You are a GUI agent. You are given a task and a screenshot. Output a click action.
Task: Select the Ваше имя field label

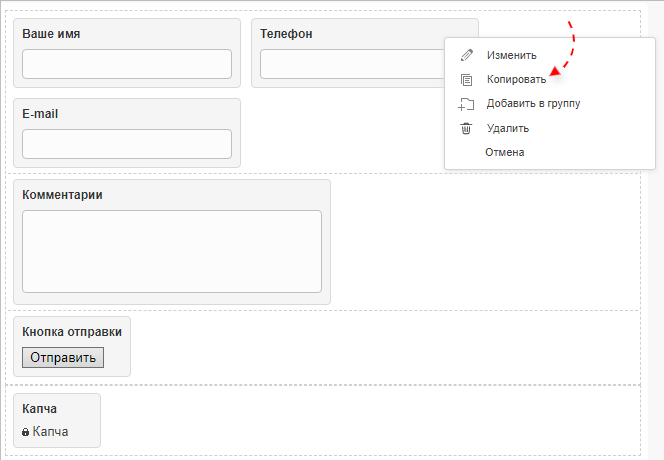(x=51, y=34)
